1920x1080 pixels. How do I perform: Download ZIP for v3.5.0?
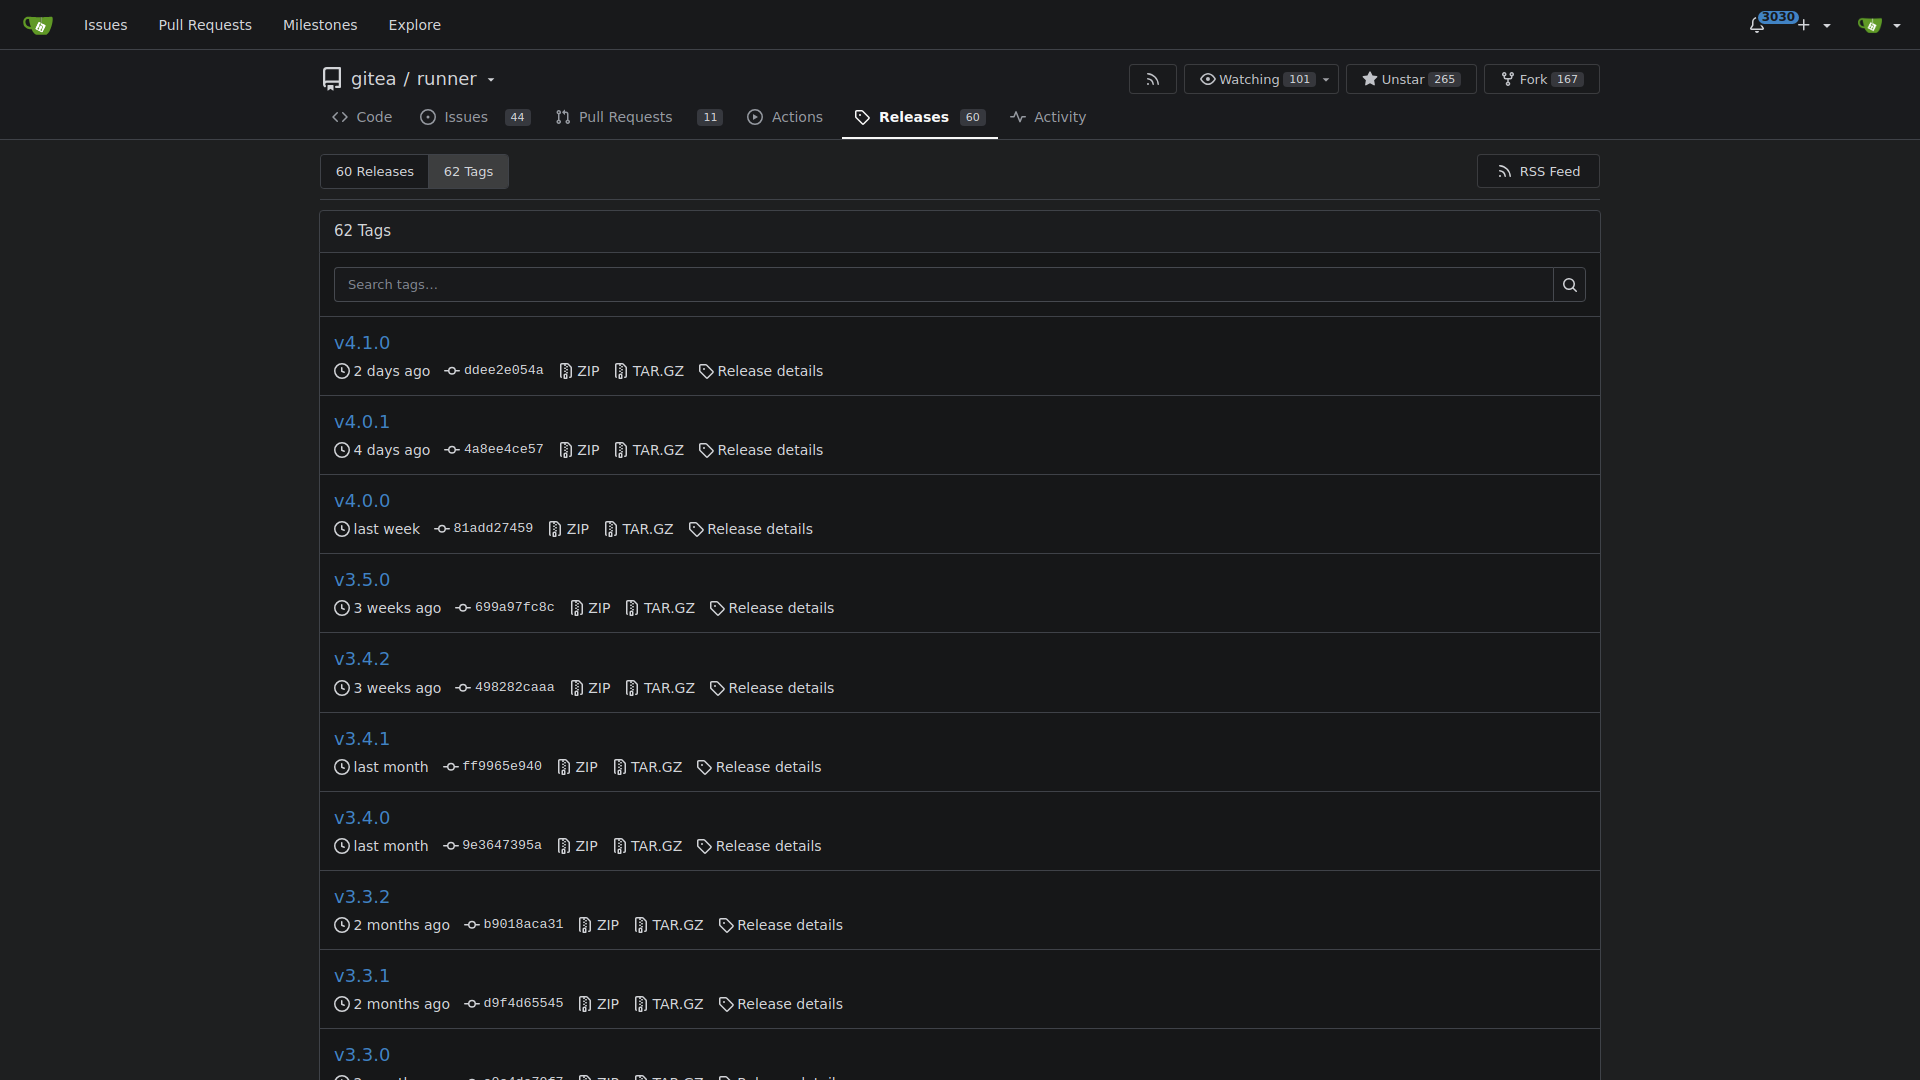pyautogui.click(x=590, y=608)
